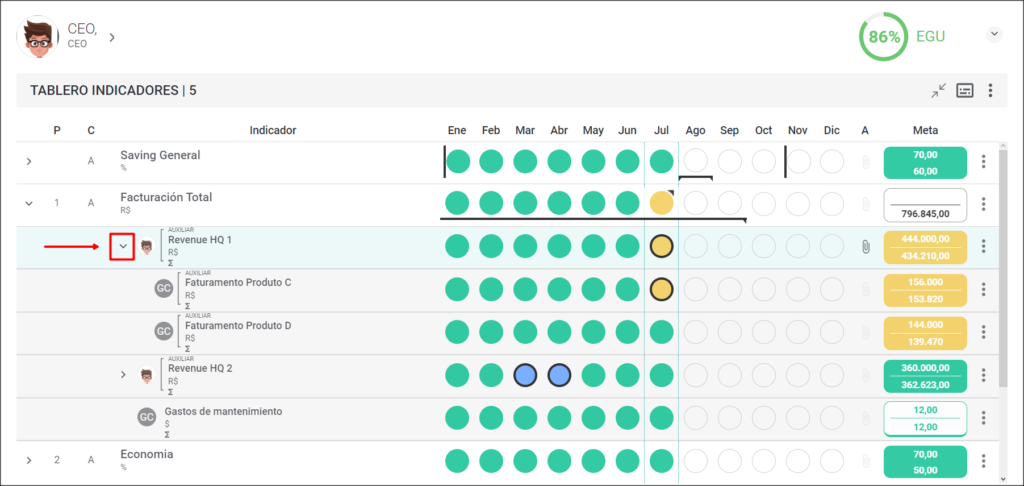Screen dimensions: 1024x486
Task: Open three-dot menu for Saving General row
Action: coord(984,162)
